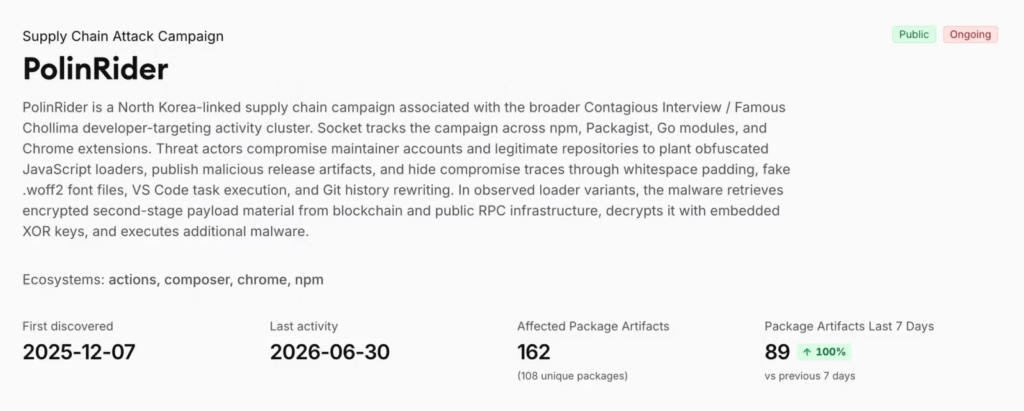Click the Affected Package Artifacts heading

[x=593, y=326]
